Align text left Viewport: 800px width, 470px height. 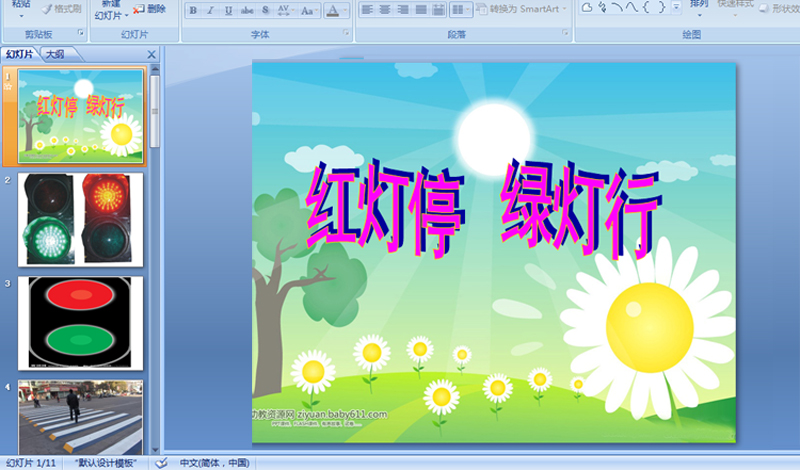[x=367, y=10]
